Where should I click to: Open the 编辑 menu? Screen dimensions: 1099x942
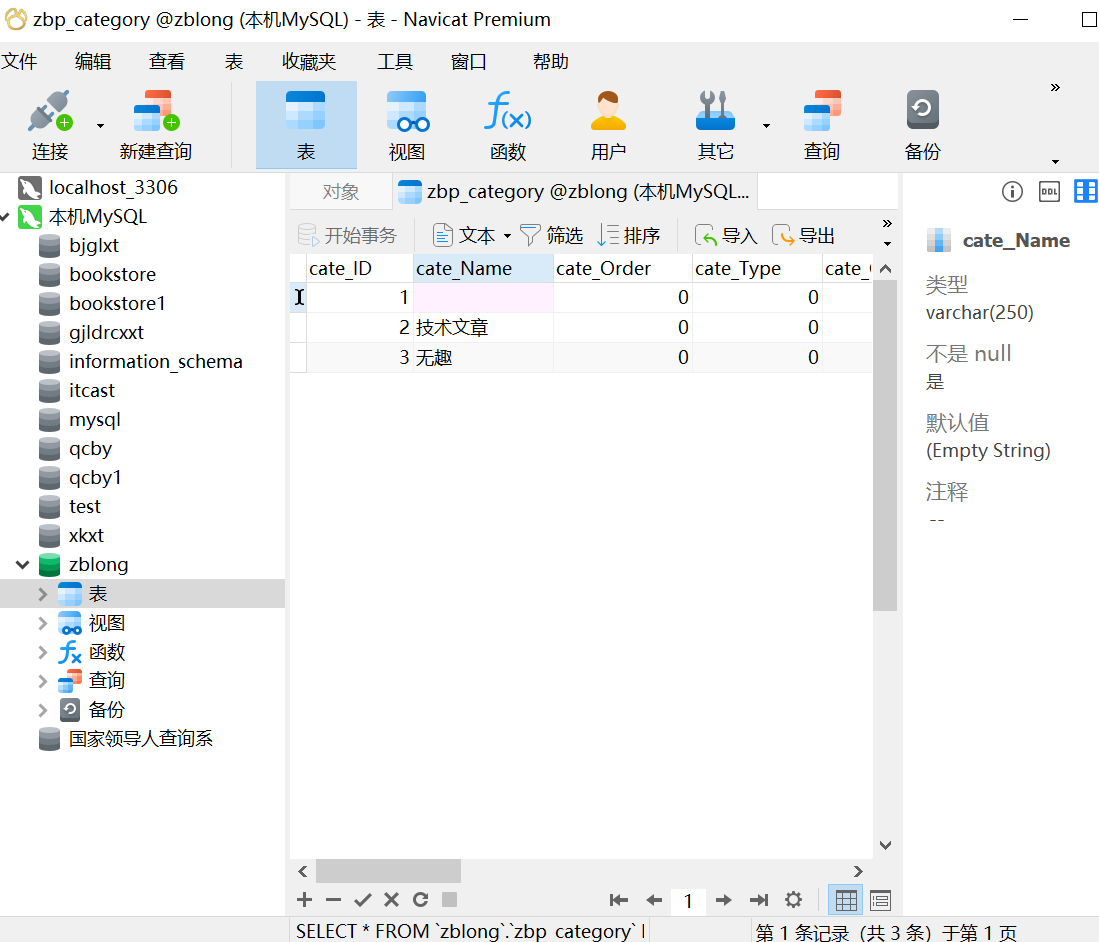point(93,62)
